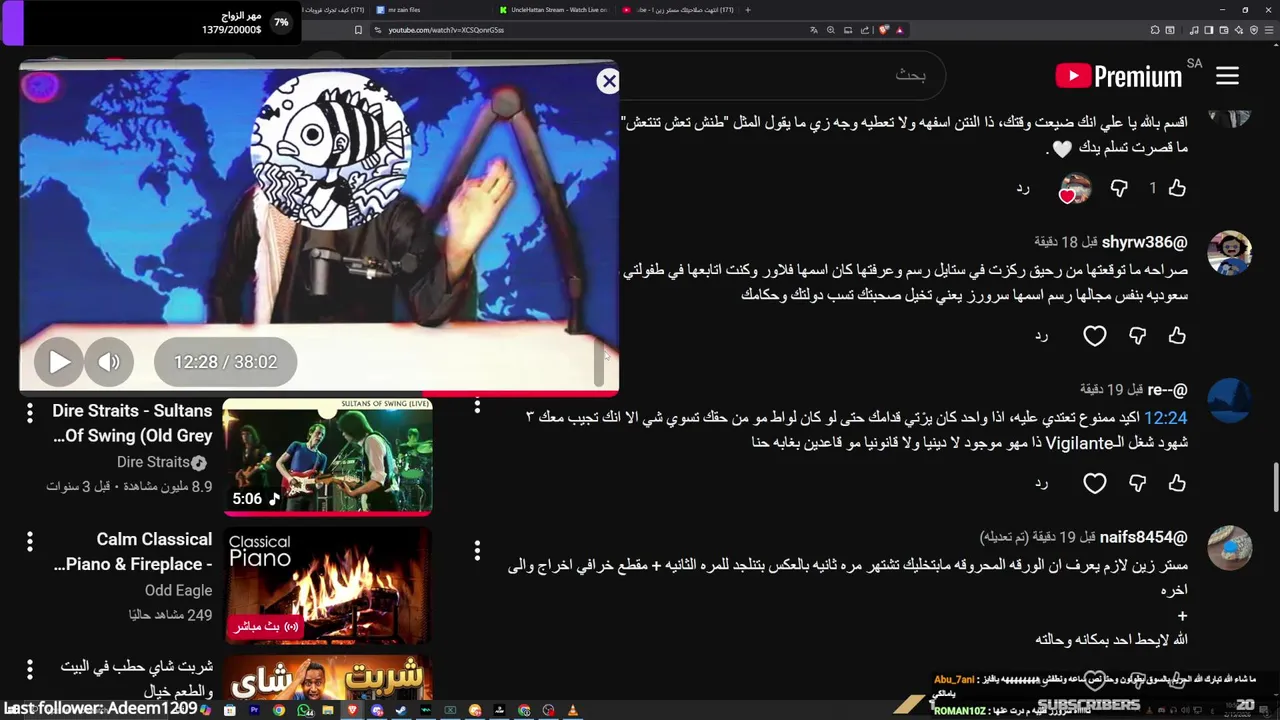Screen dimensions: 1280x720
Task: Open the shyrw386 profile avatar
Action: (1230, 253)
